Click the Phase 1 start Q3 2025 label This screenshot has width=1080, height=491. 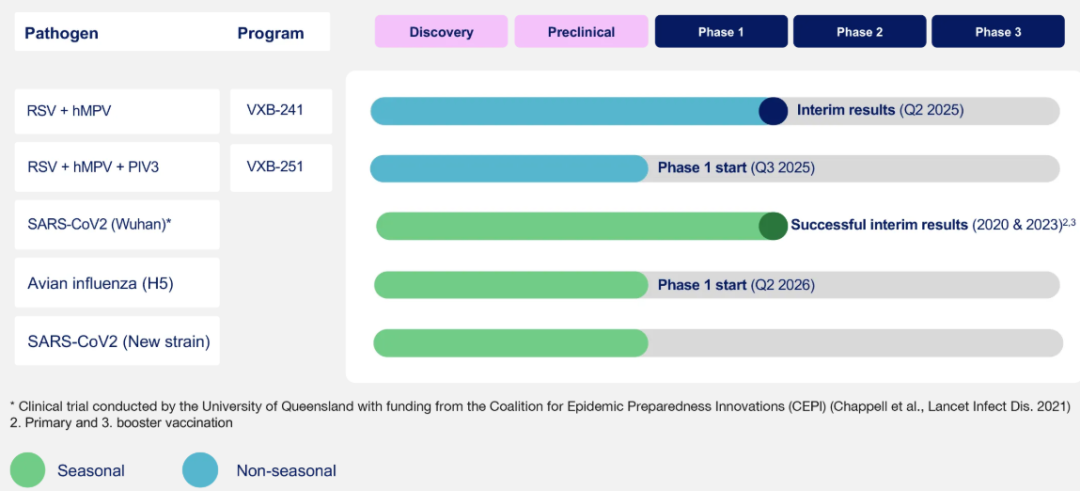point(736,168)
